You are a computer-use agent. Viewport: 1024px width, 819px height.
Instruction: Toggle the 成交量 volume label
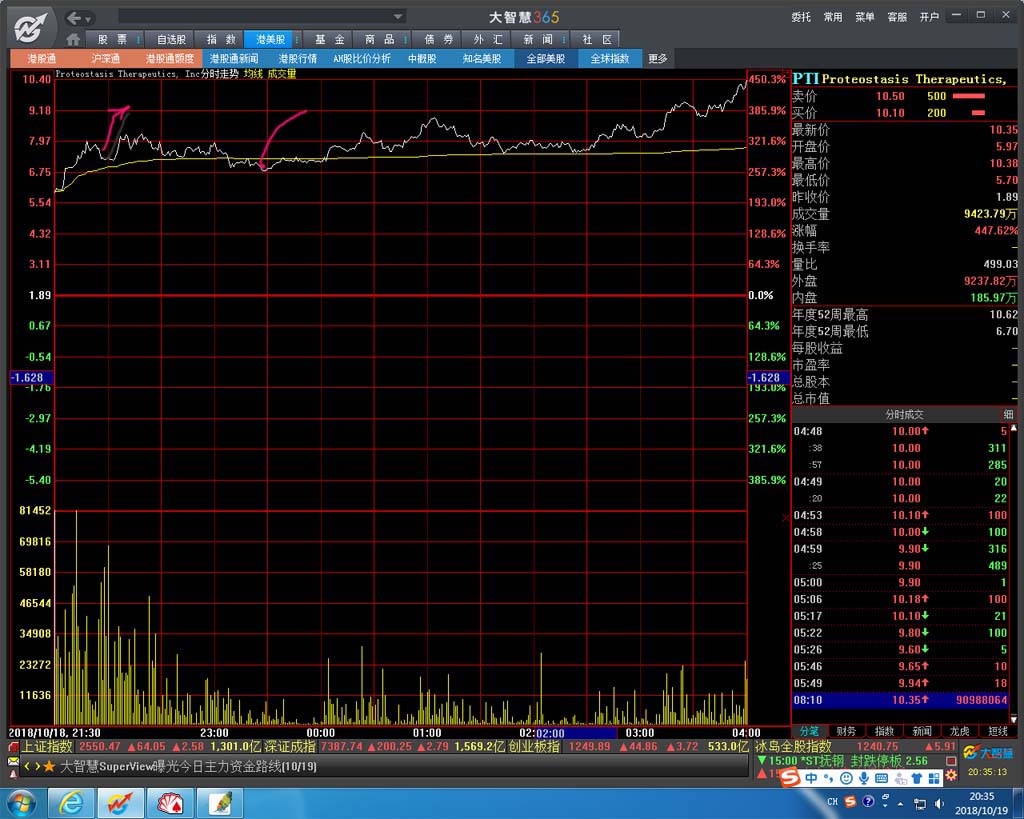point(281,74)
